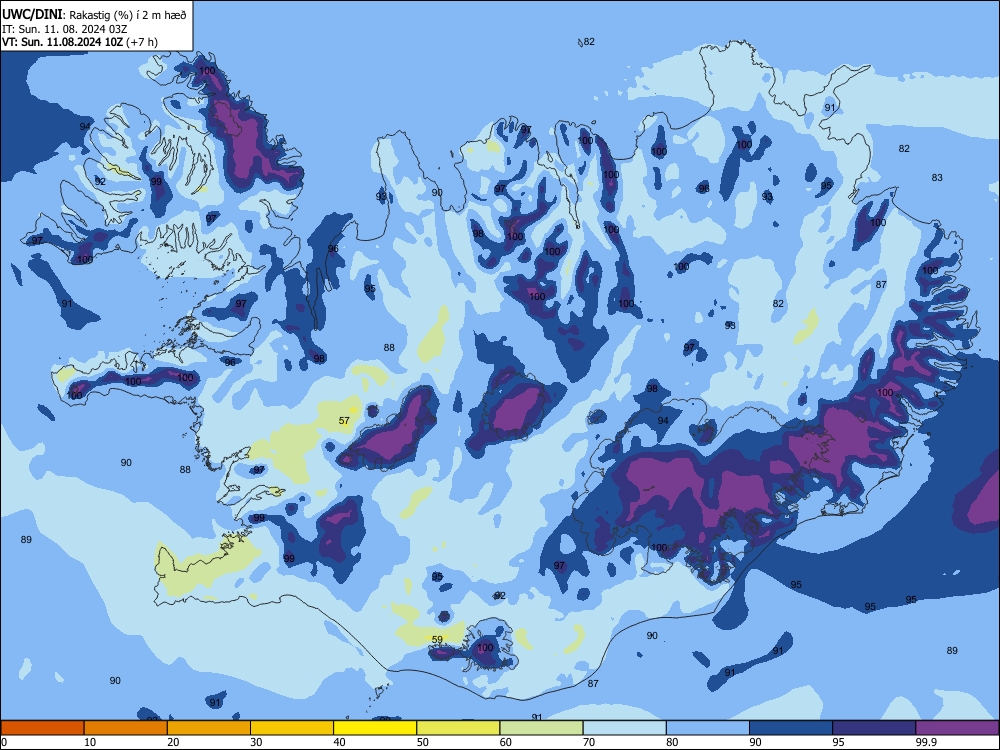Select the medium blue 80–90 legend swatch
The width and height of the screenshot is (1000, 750).
708,728
